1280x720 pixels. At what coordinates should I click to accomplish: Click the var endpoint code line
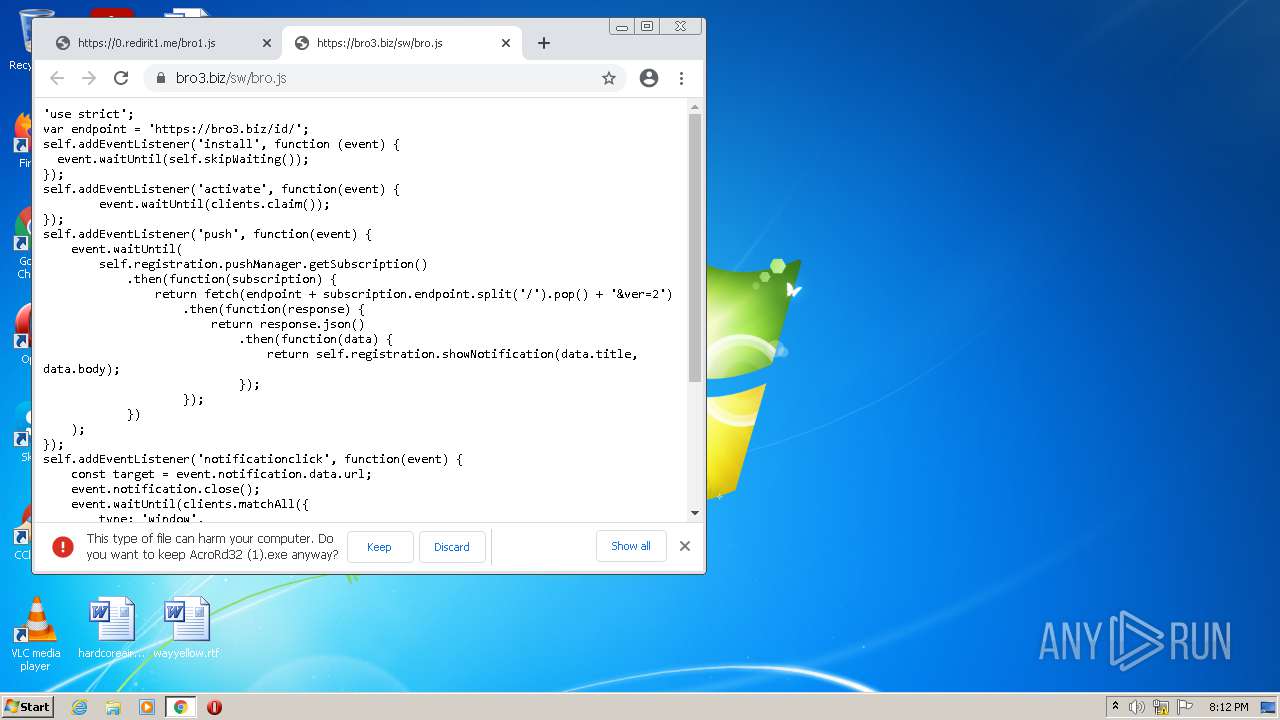[x=176, y=129]
